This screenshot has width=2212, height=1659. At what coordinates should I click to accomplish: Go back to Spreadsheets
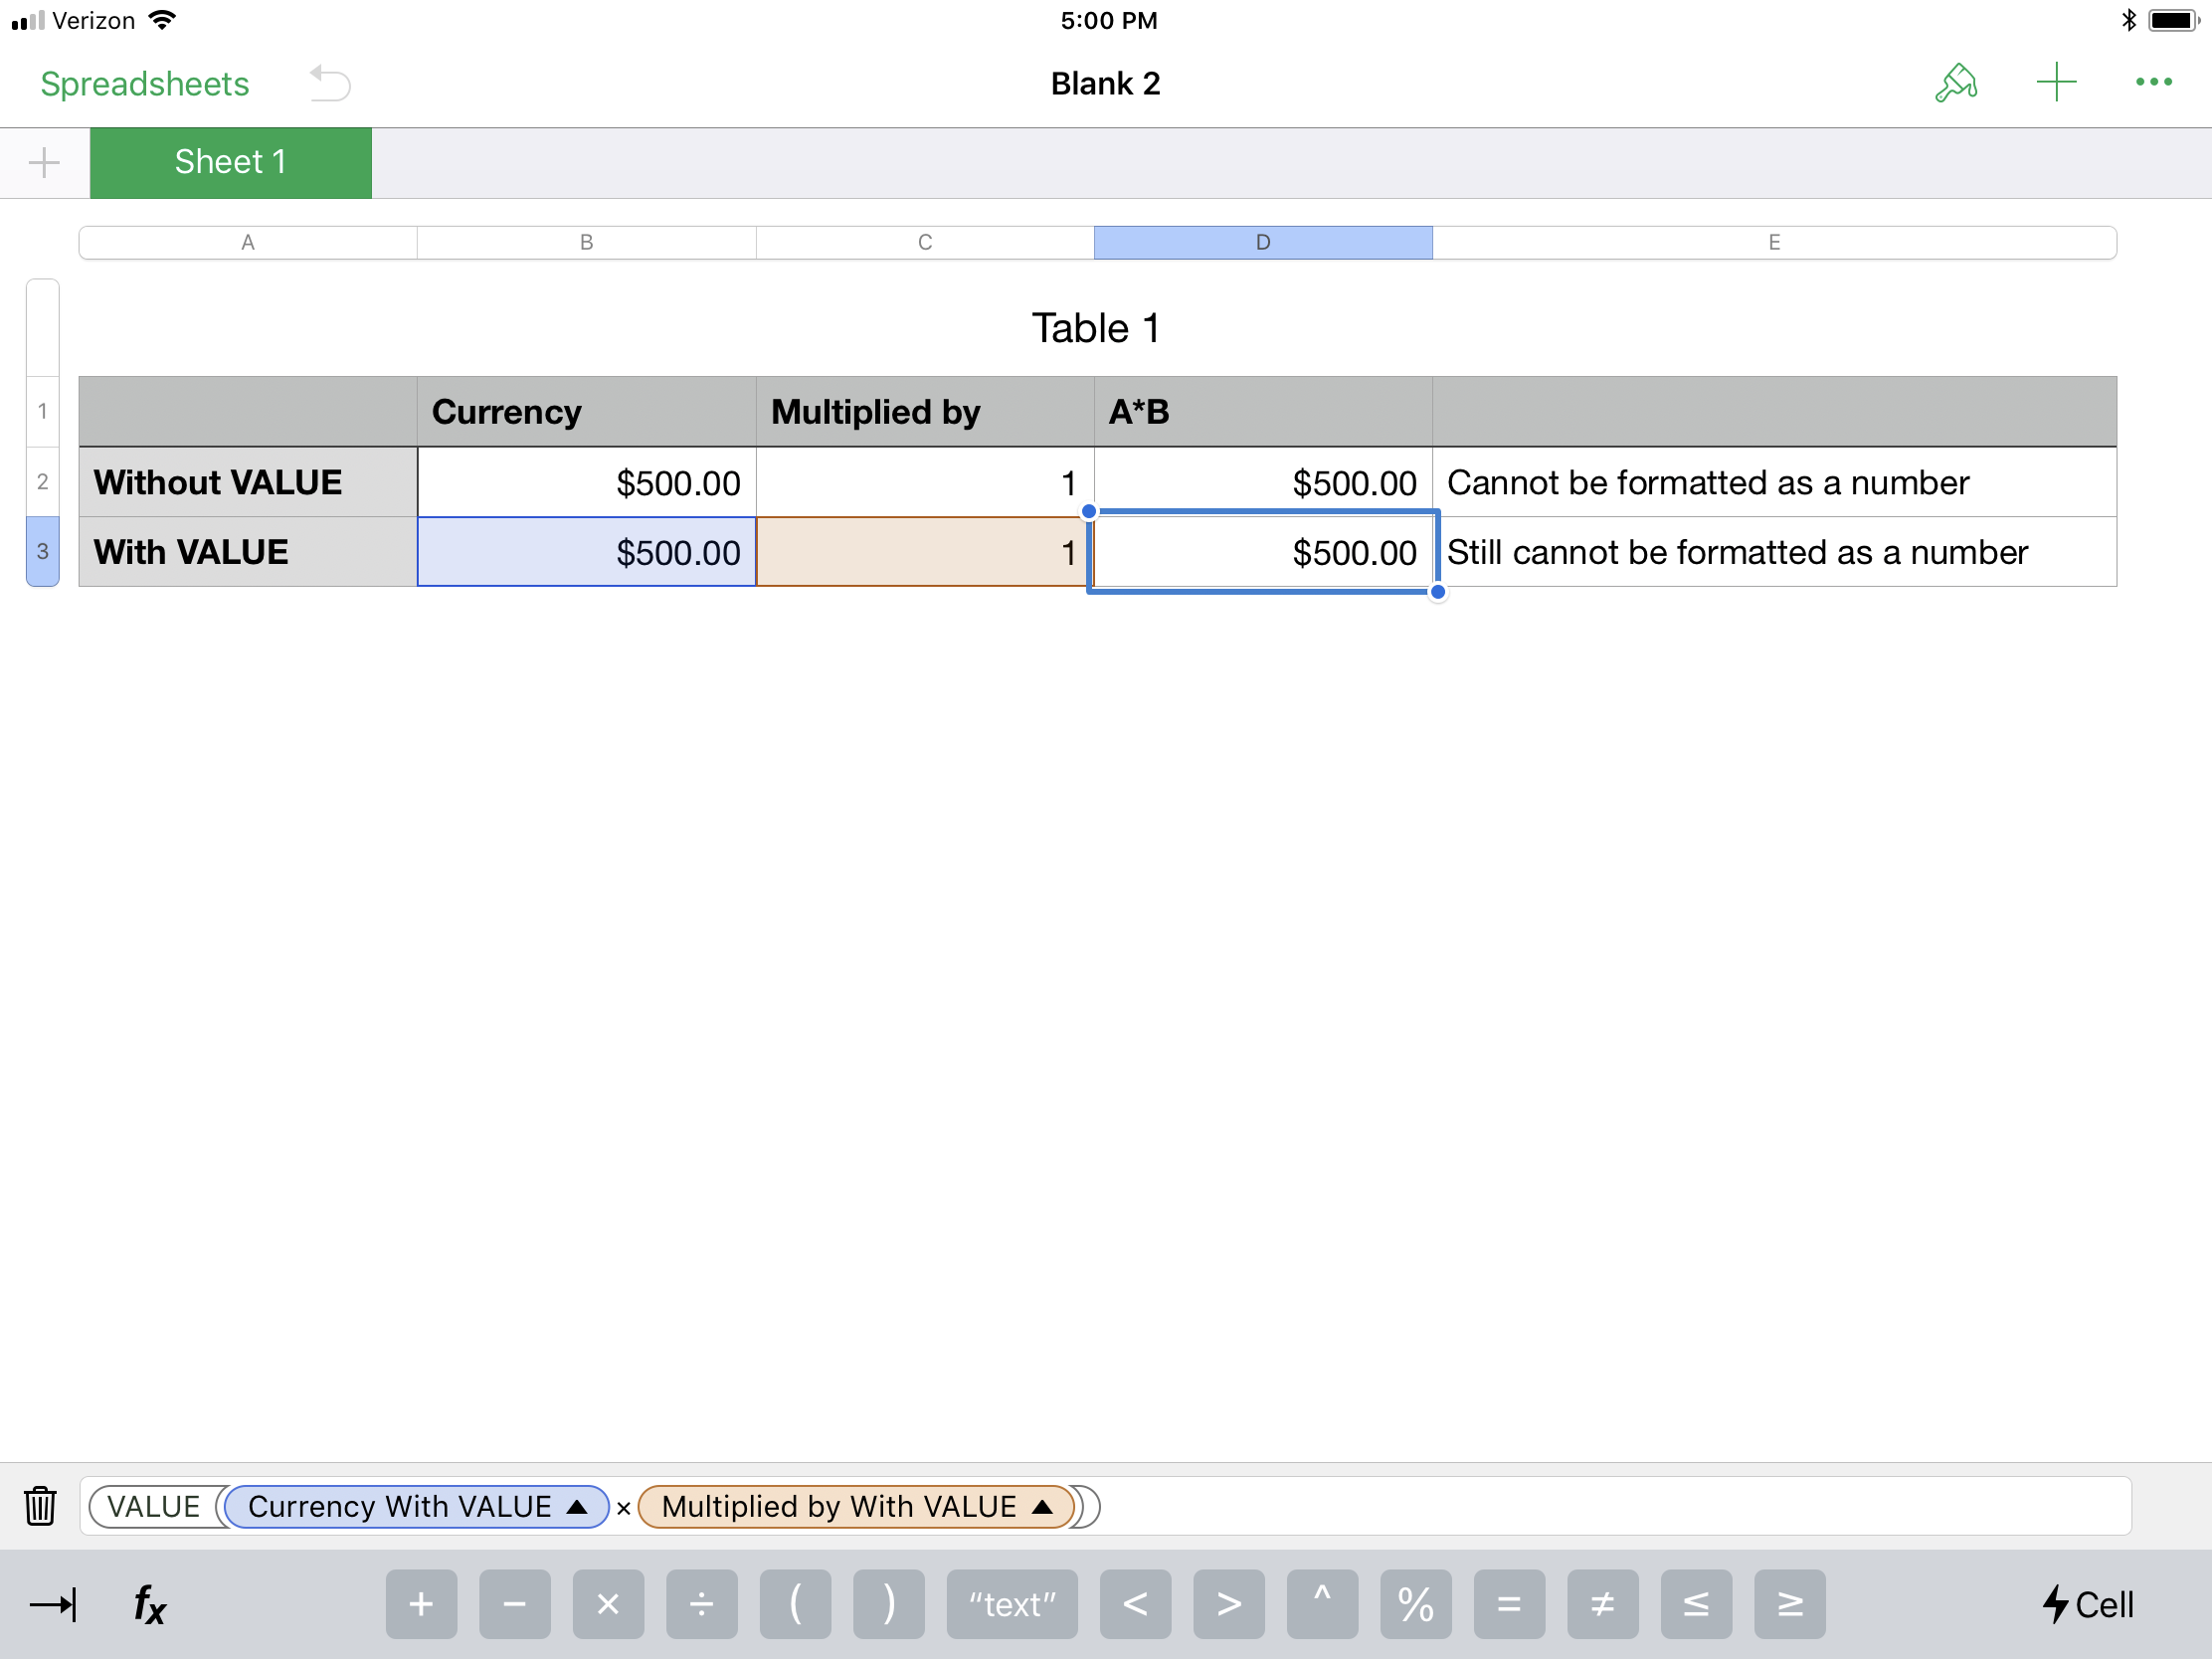coord(145,84)
